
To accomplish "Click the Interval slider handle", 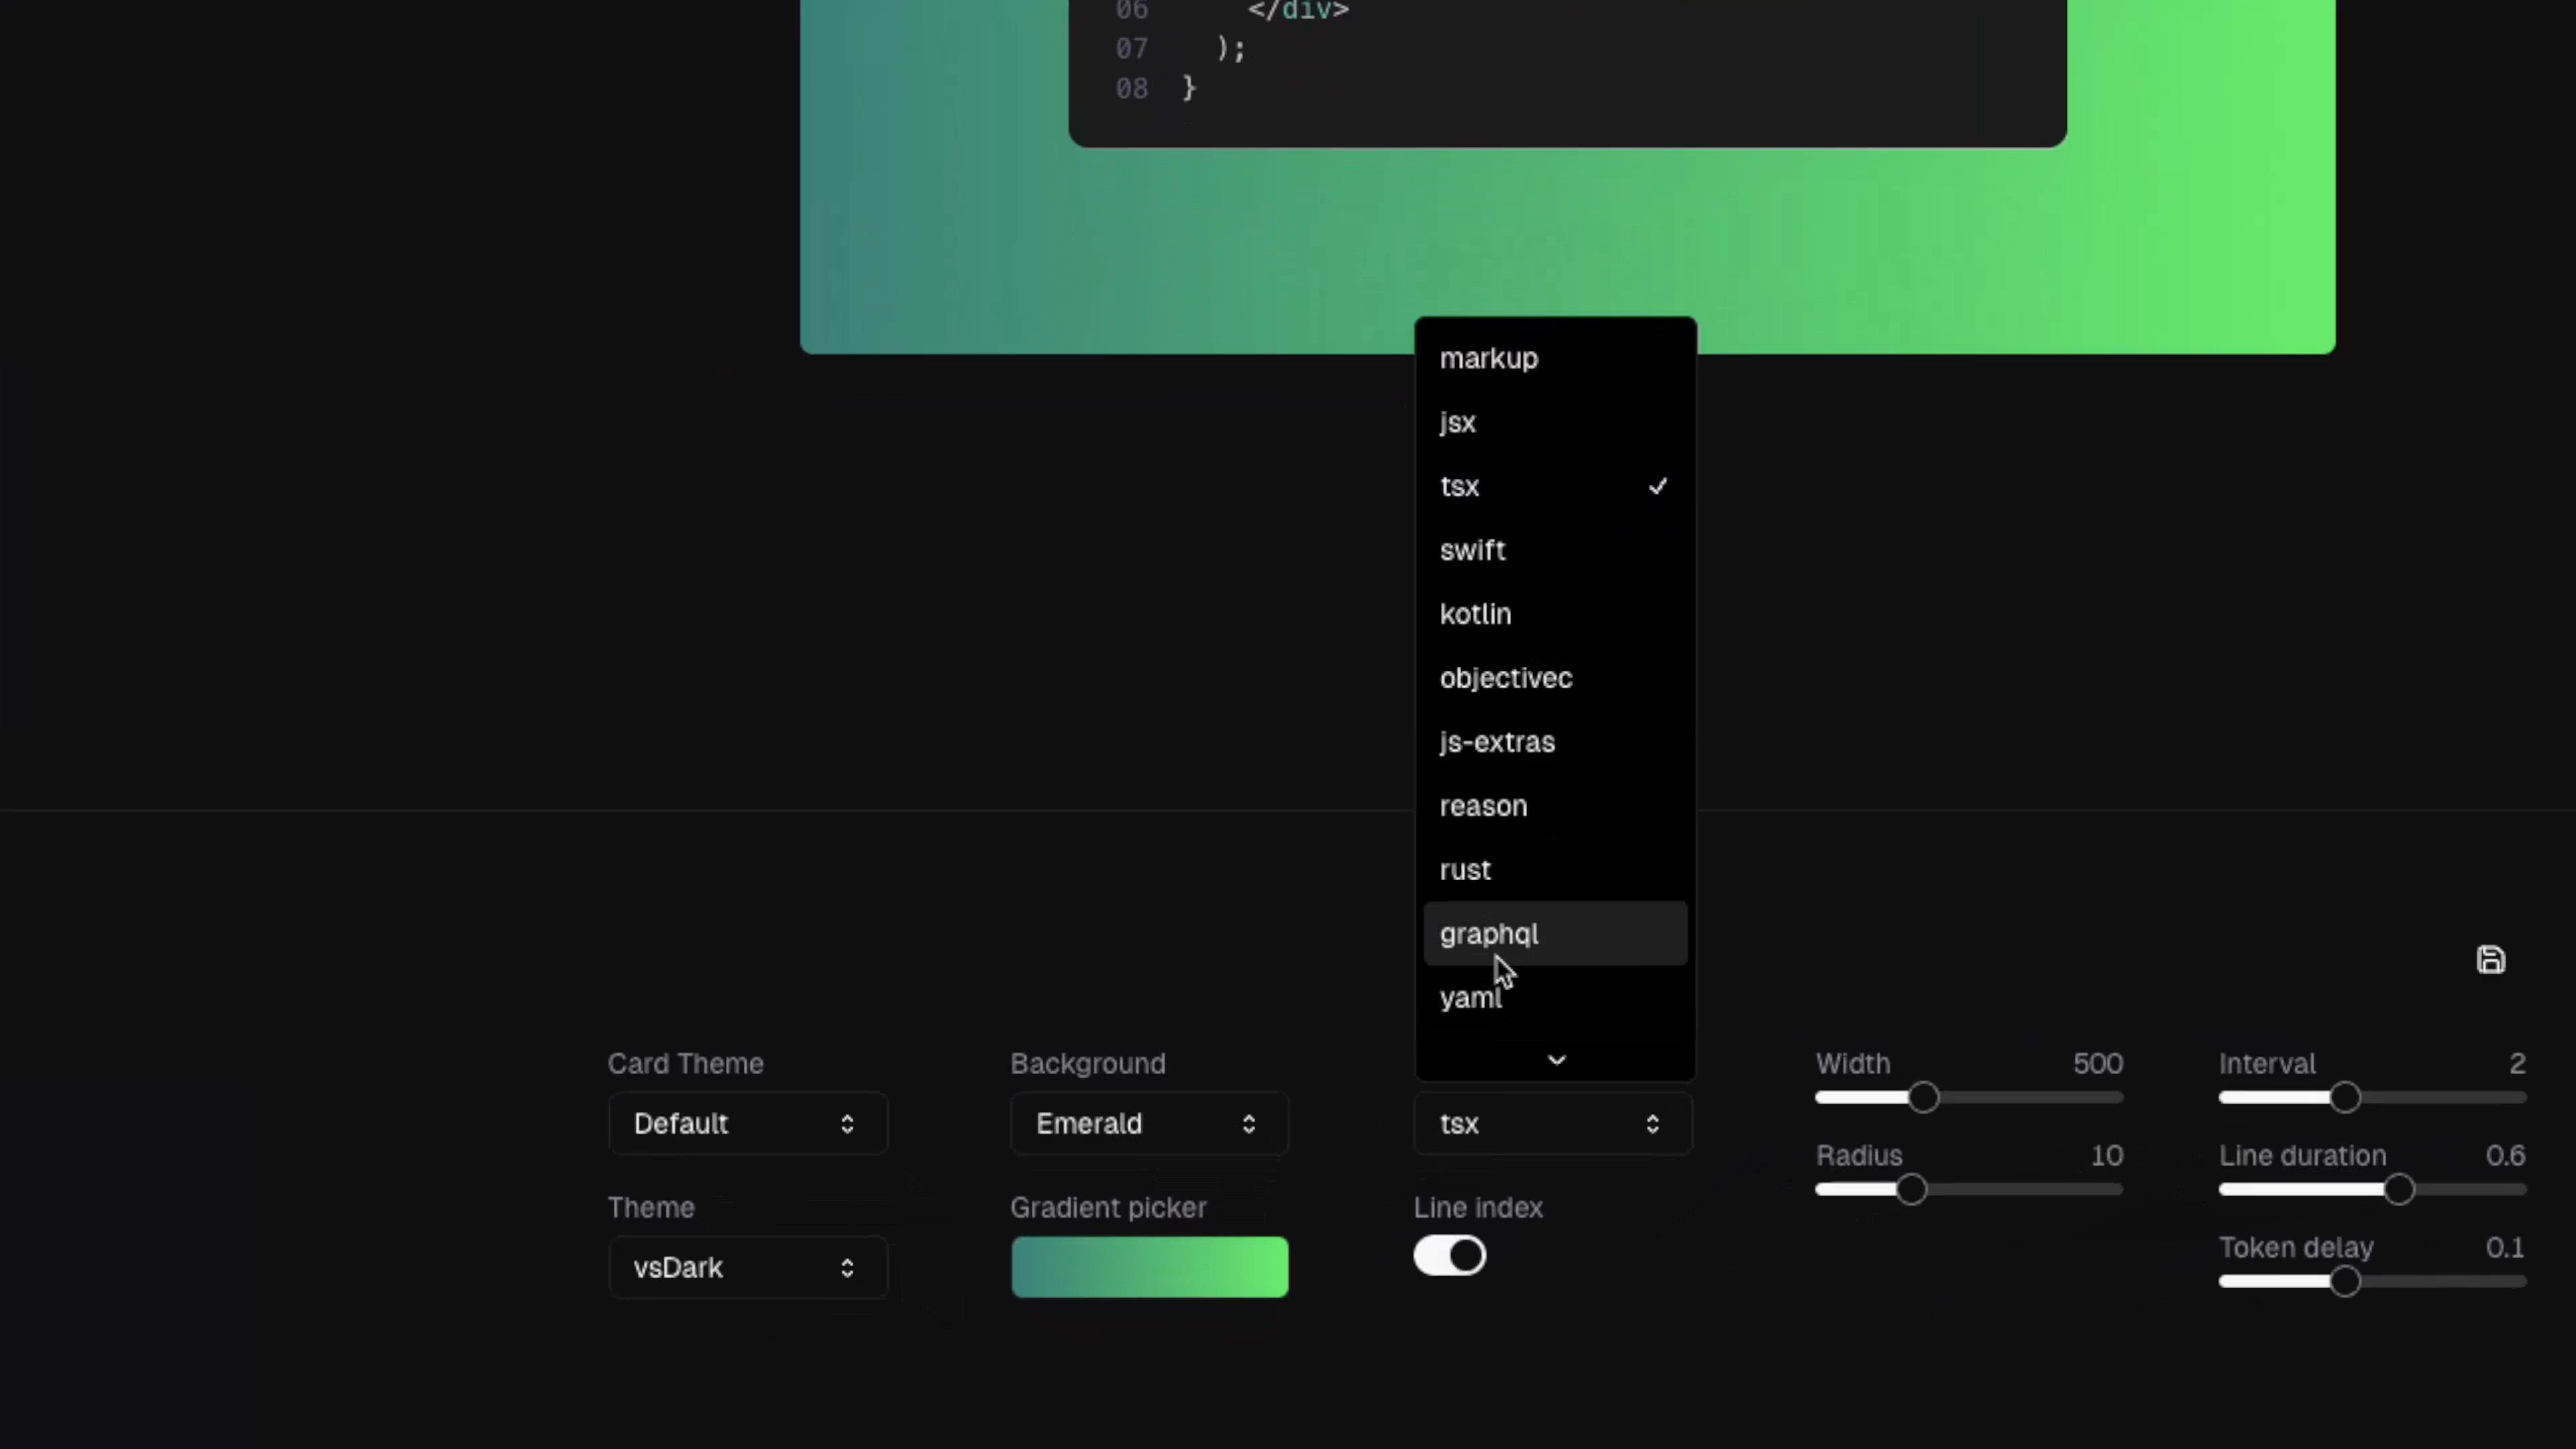I will (x=2345, y=1097).
